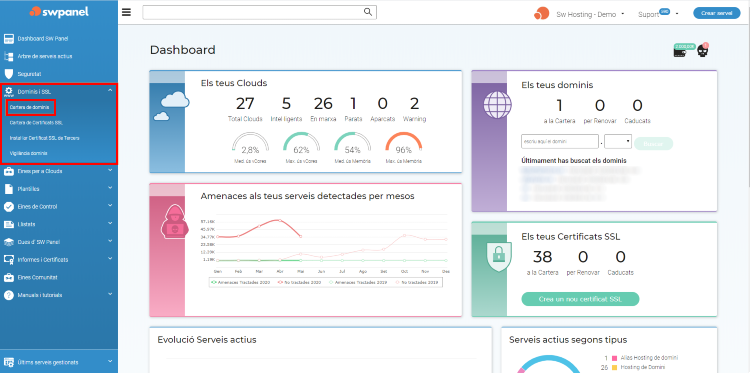
Task: Open the domain extension dropdown
Action: tap(618, 142)
